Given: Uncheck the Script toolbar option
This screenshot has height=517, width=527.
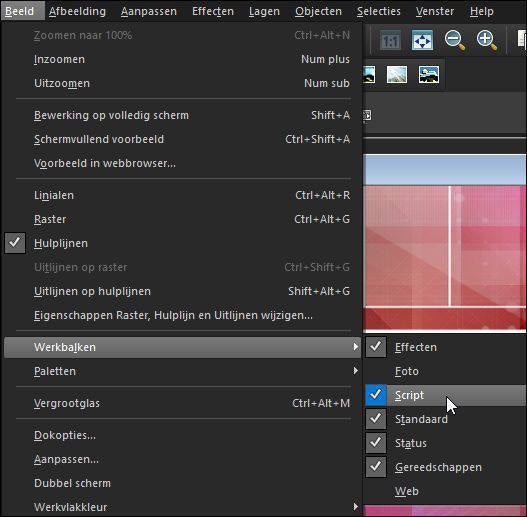Looking at the screenshot, I should [376, 395].
